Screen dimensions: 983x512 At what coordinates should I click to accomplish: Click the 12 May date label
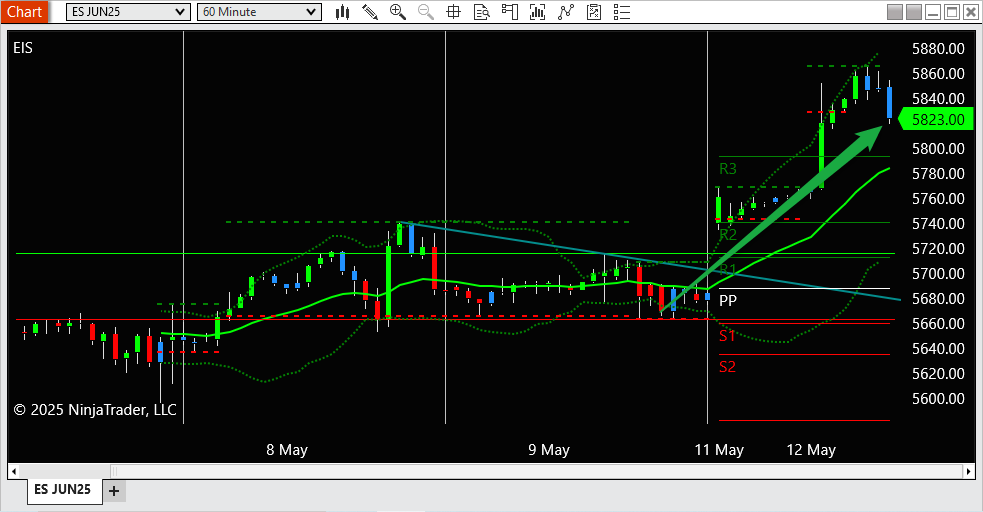click(x=811, y=450)
